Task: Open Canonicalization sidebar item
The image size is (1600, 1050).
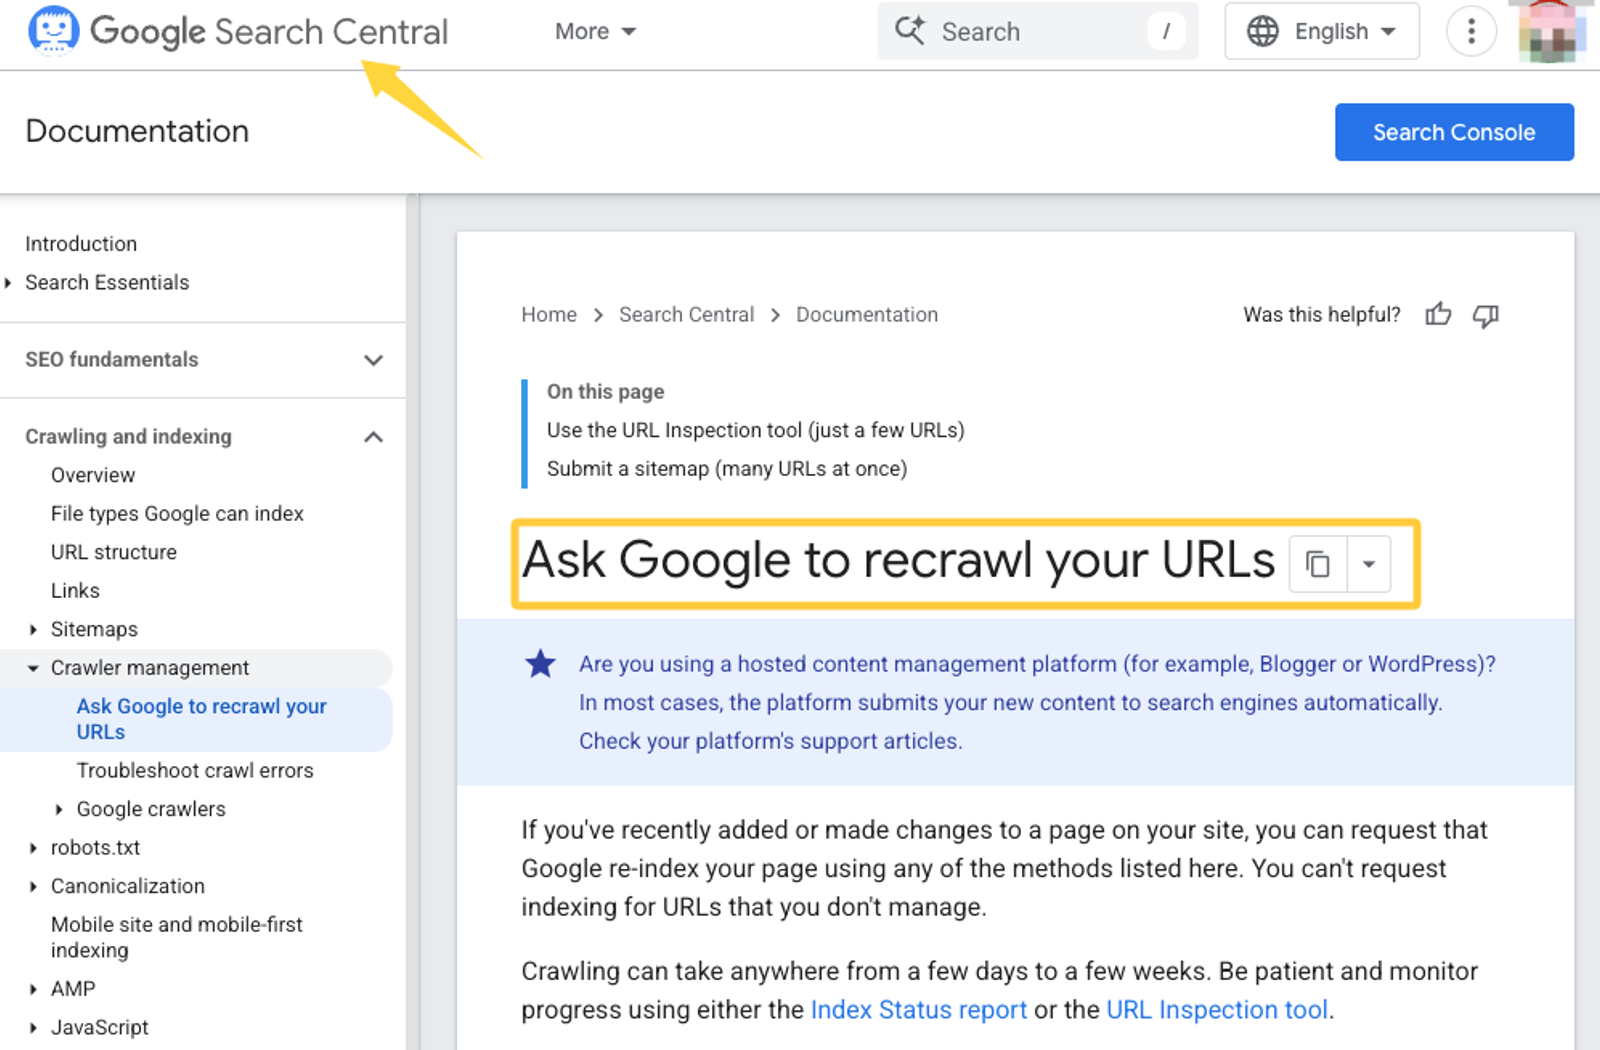Action: [128, 887]
